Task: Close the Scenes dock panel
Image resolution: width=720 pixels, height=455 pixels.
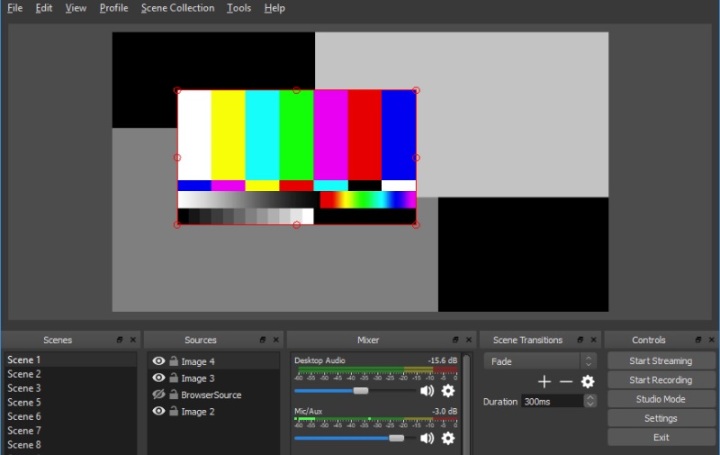Action: (x=133, y=340)
